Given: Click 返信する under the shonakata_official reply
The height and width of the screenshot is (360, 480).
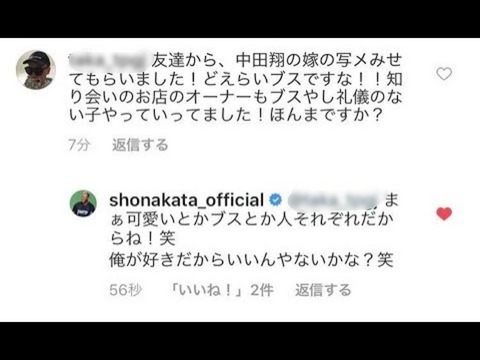Looking at the screenshot, I should (x=323, y=290).
